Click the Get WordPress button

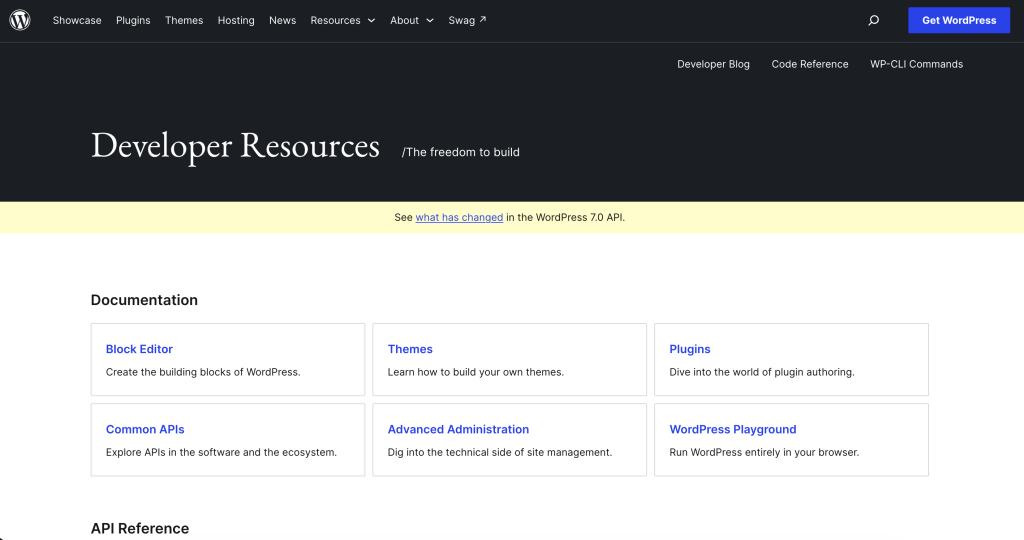(959, 20)
